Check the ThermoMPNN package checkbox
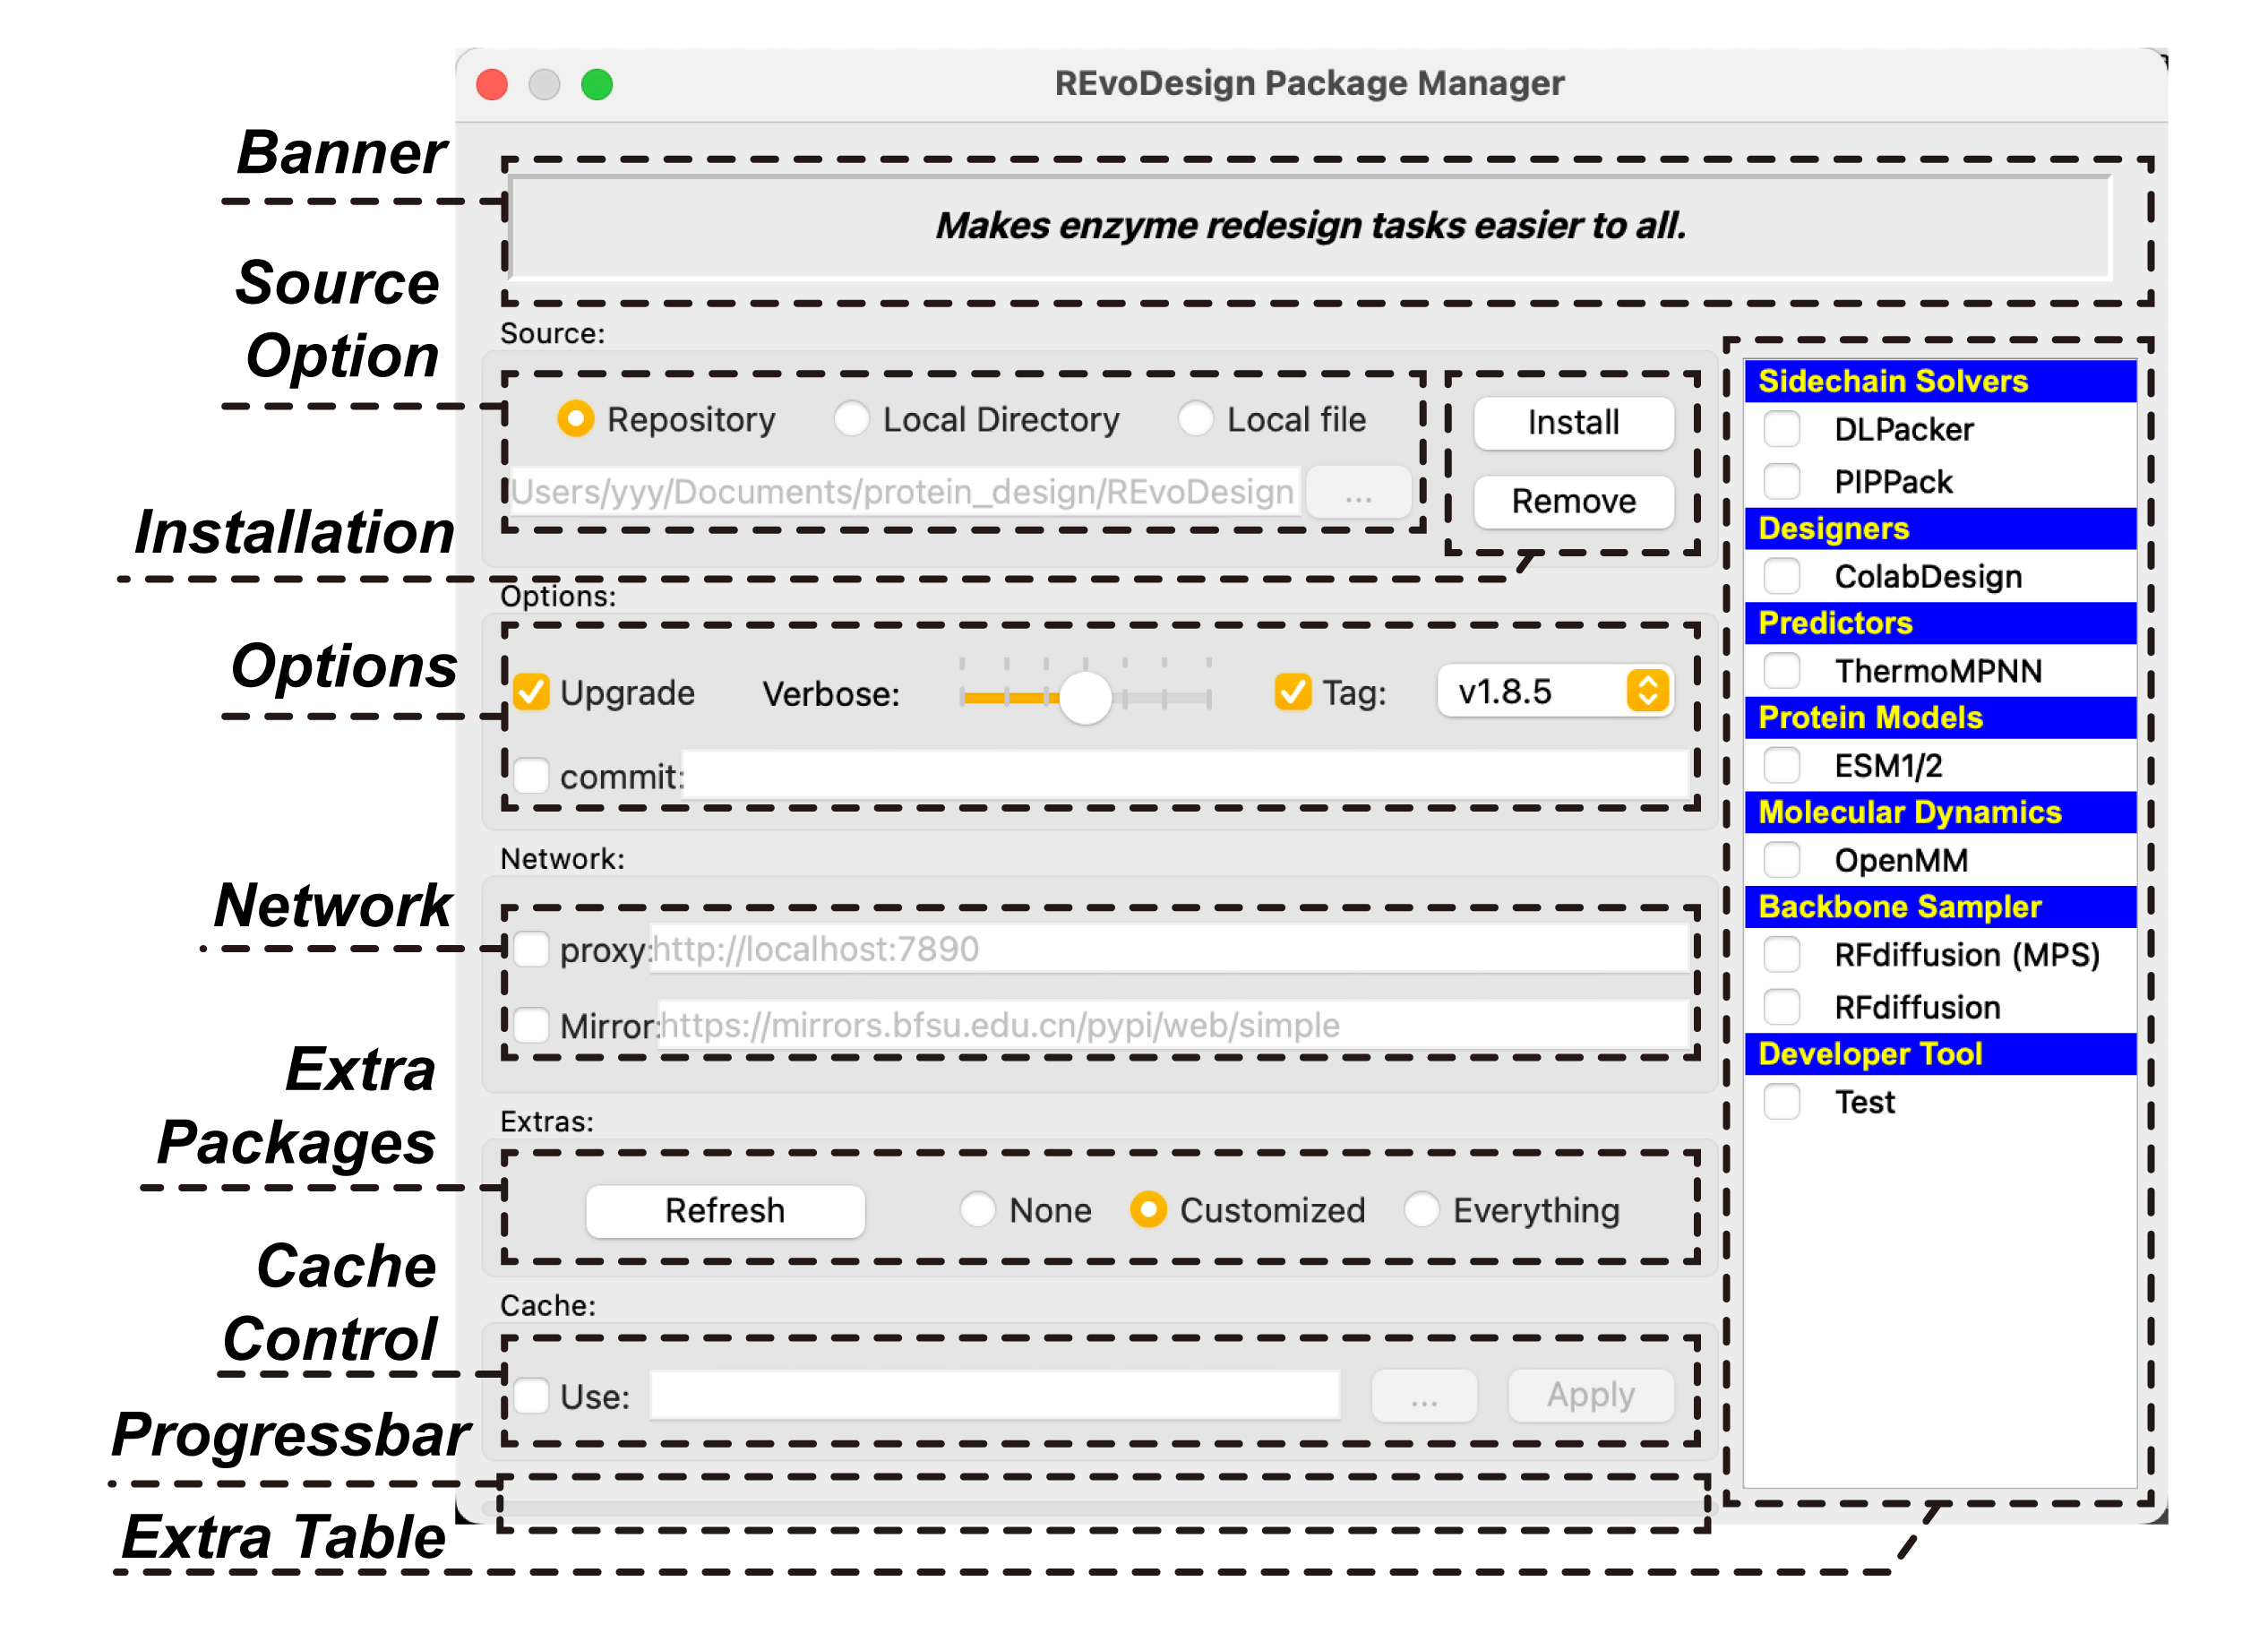 pyautogui.click(x=1782, y=671)
